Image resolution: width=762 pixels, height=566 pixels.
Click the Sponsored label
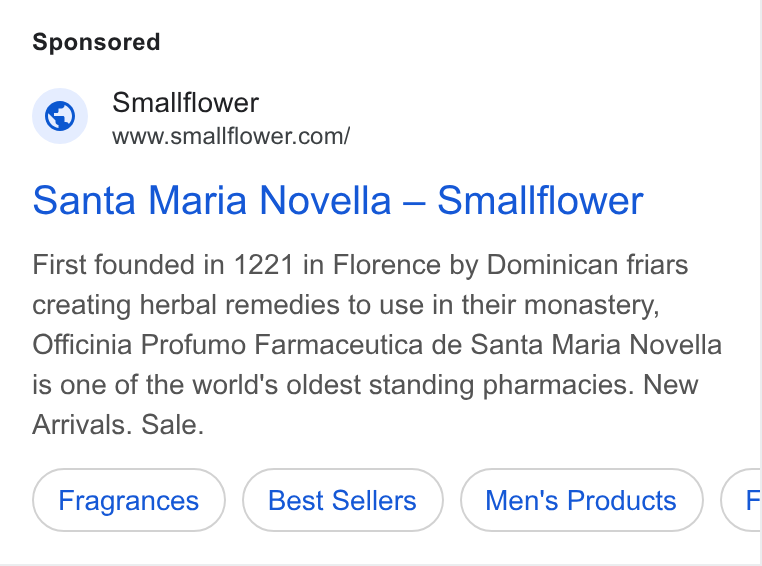pos(96,42)
